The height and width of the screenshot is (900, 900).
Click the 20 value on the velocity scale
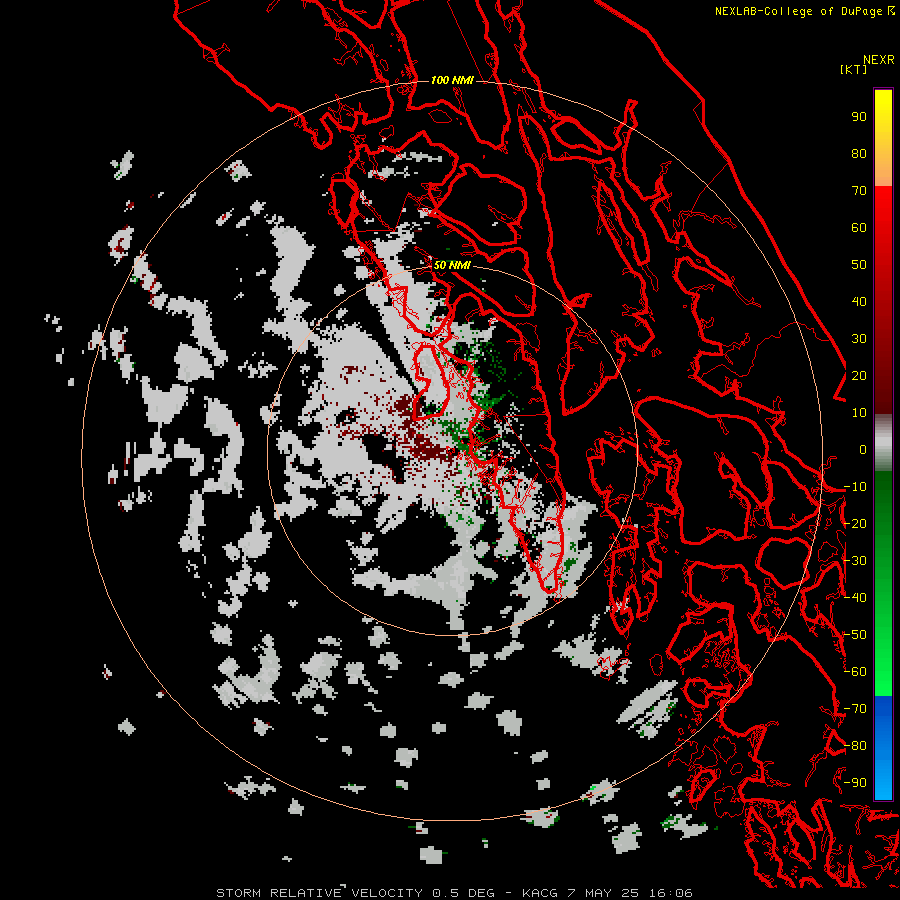click(x=859, y=376)
